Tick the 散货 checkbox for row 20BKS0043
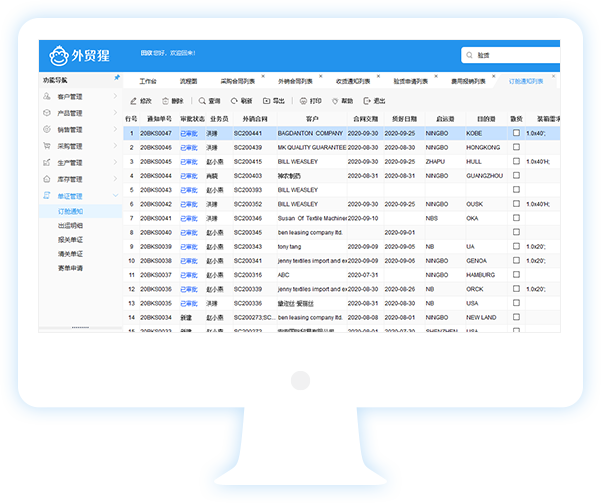The image size is (601, 503). pyautogui.click(x=516, y=189)
